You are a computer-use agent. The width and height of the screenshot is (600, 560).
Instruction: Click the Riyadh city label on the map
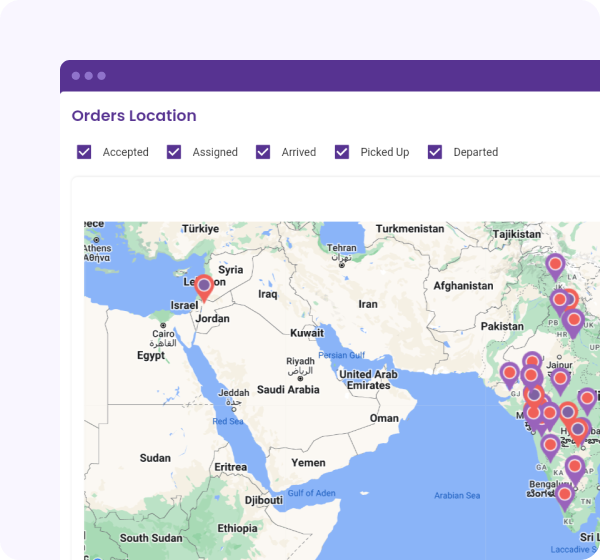click(x=300, y=361)
